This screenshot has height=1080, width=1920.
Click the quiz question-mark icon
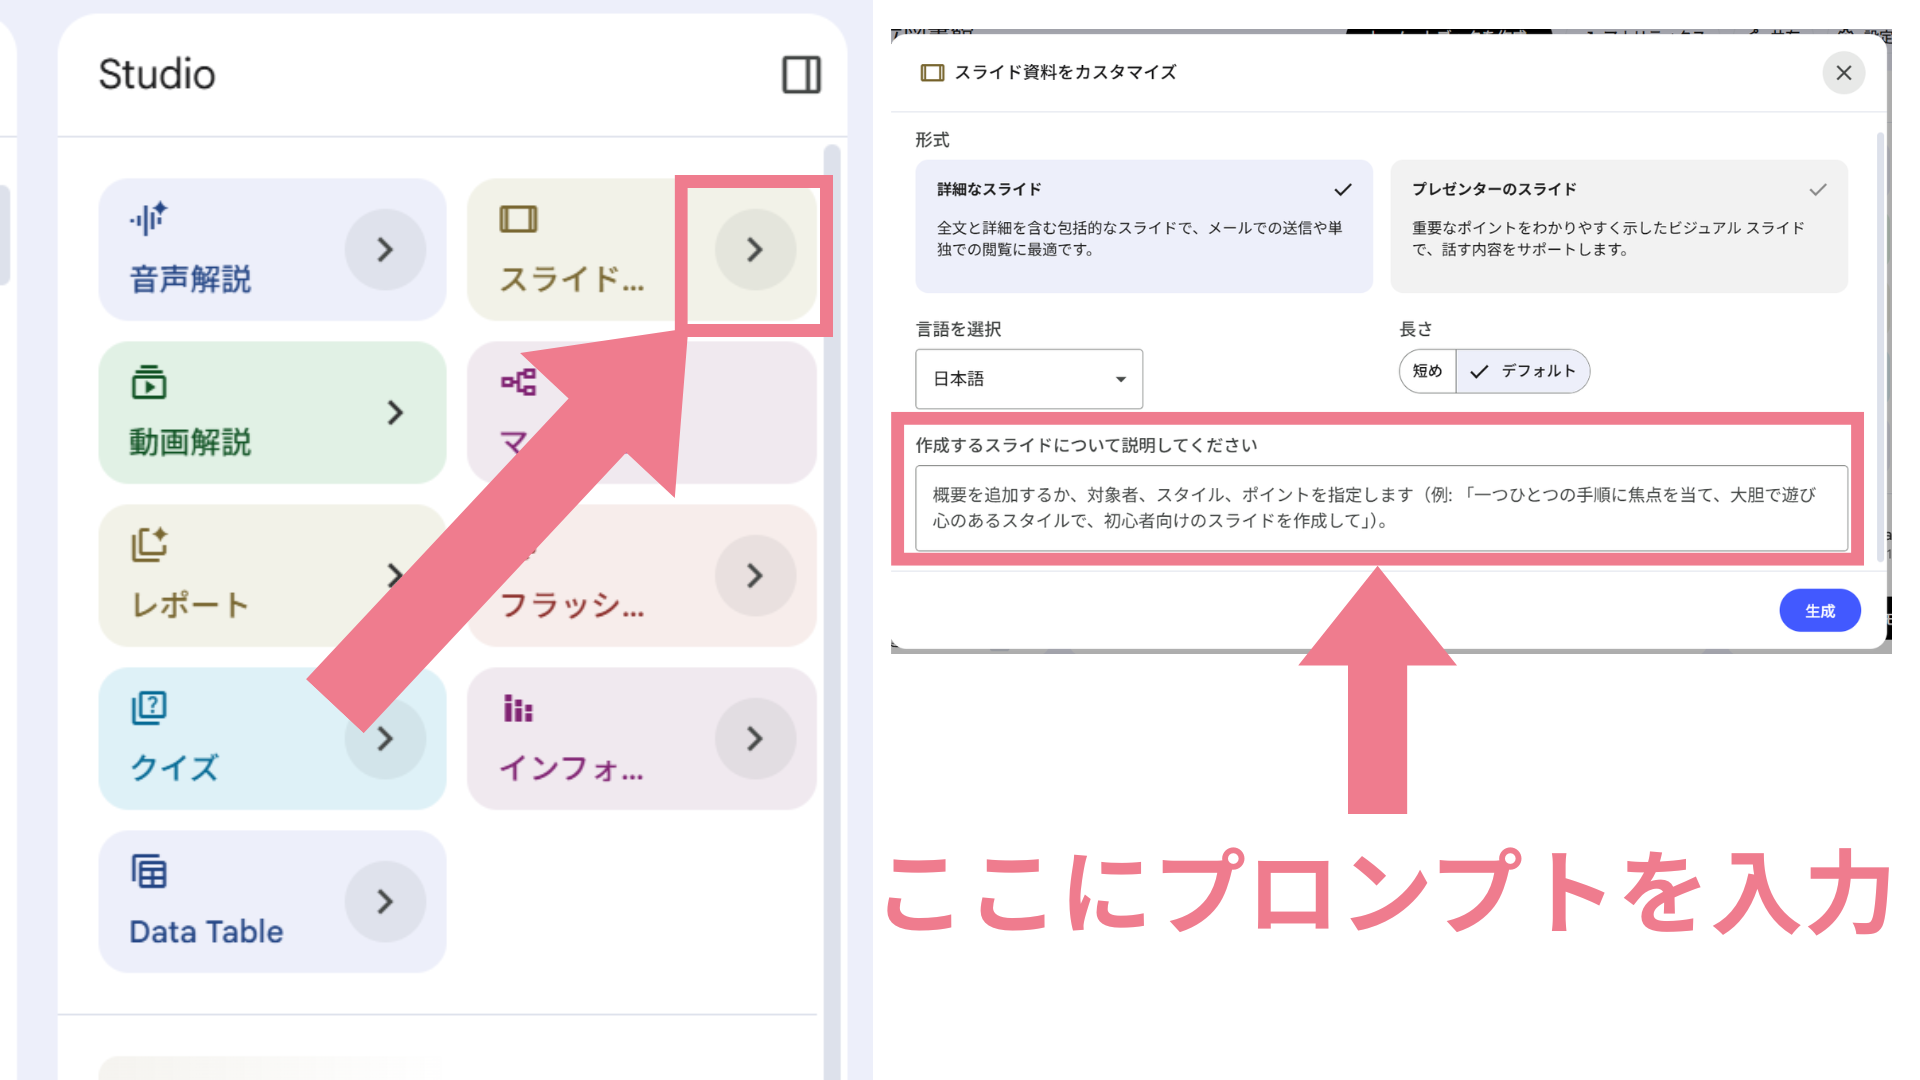(149, 708)
